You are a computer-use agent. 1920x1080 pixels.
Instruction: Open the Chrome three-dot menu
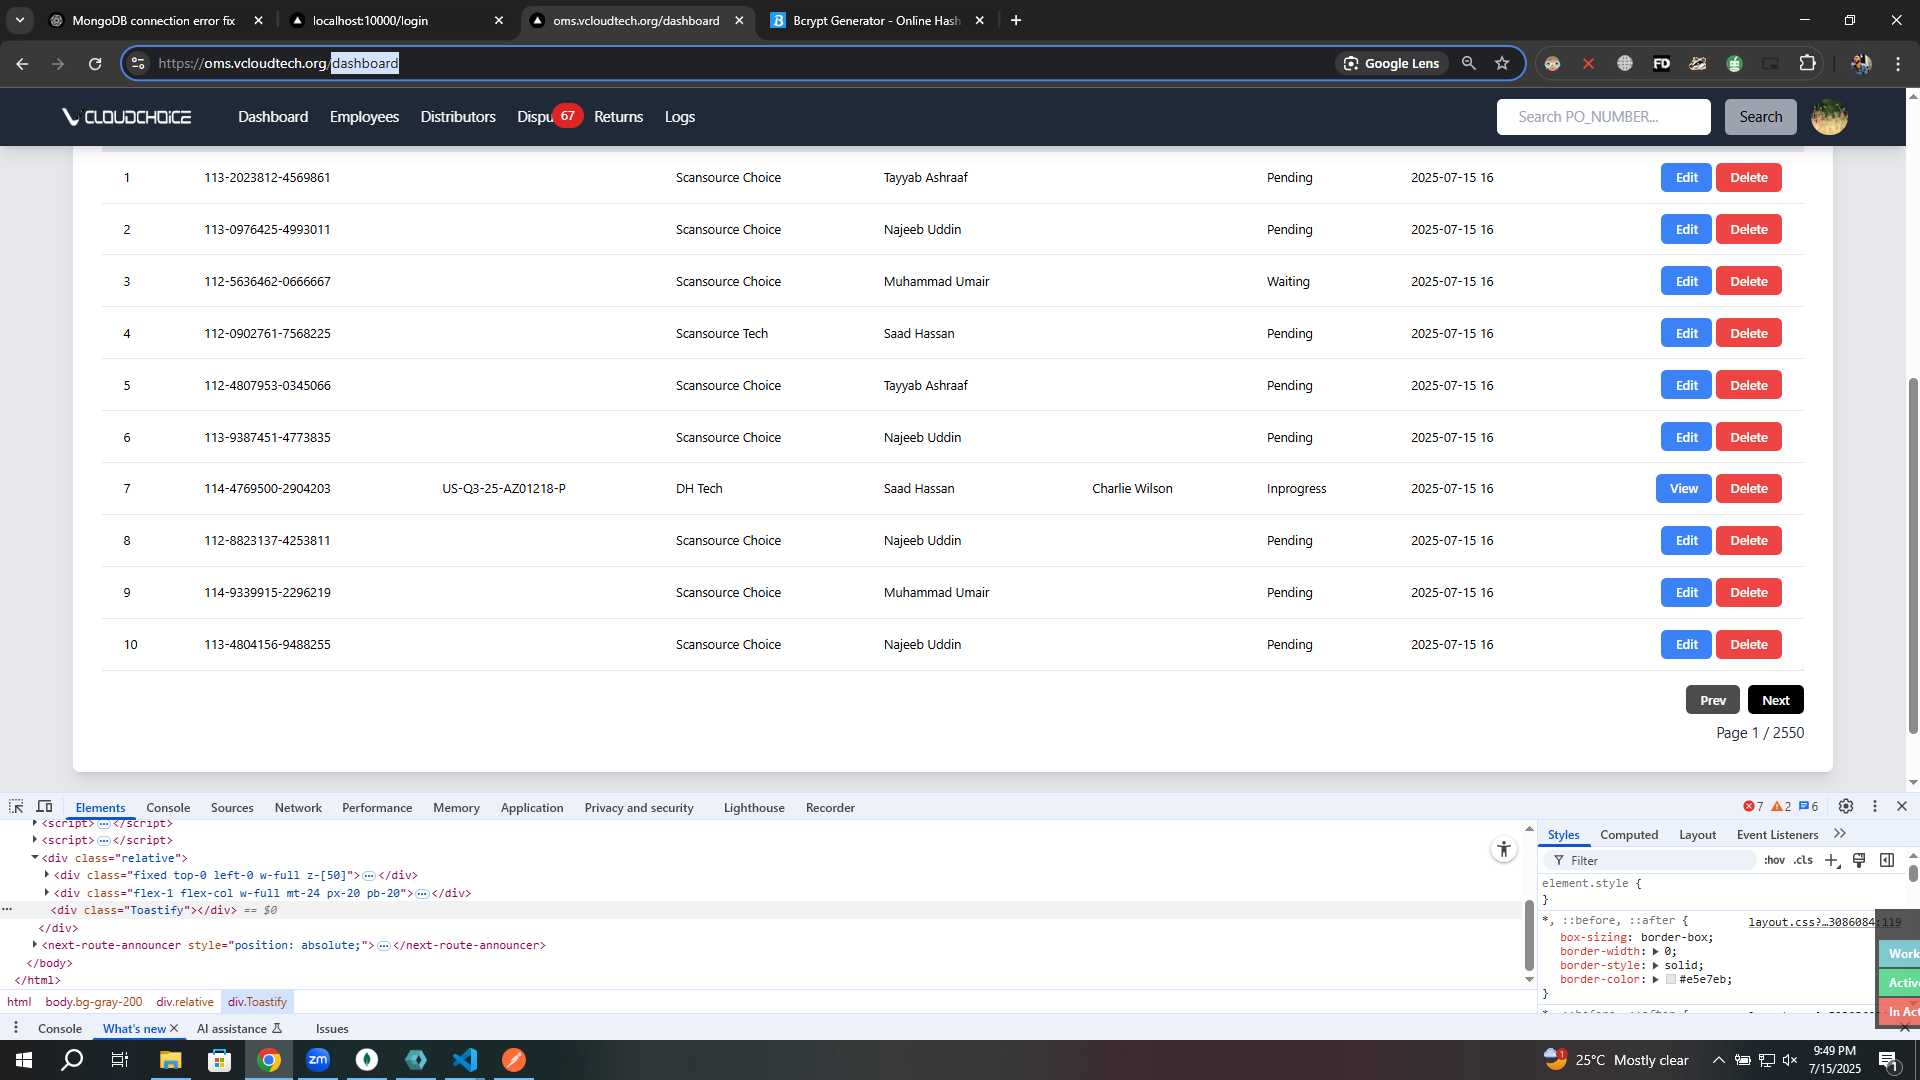pyautogui.click(x=1898, y=63)
